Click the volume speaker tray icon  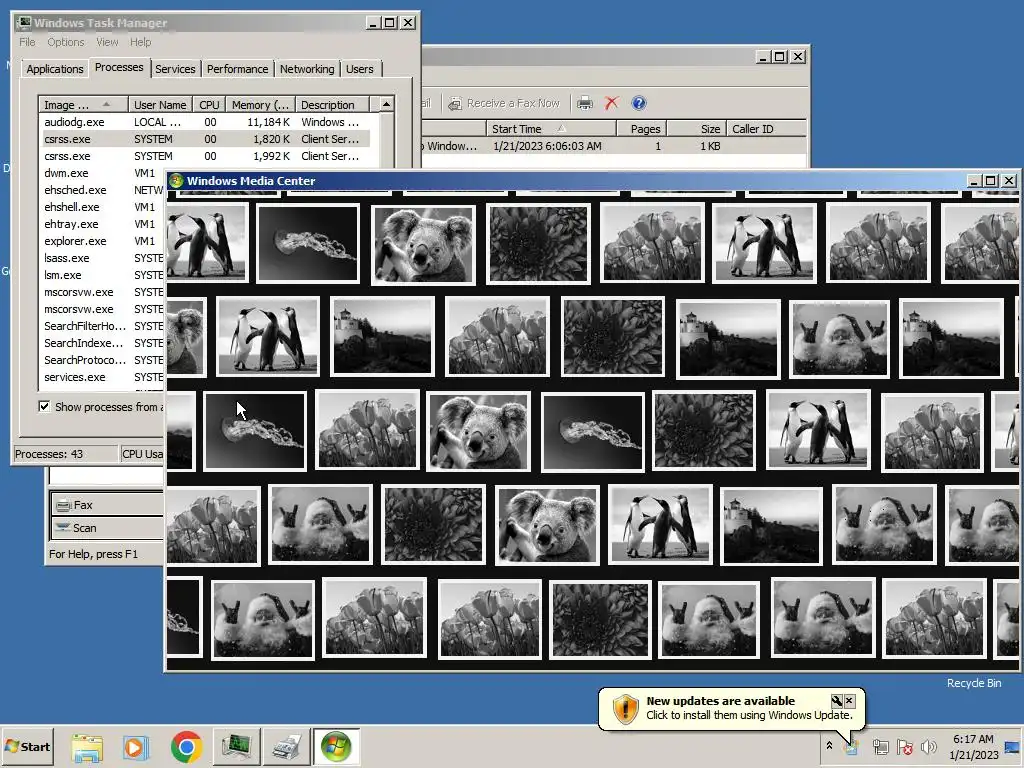click(x=928, y=746)
